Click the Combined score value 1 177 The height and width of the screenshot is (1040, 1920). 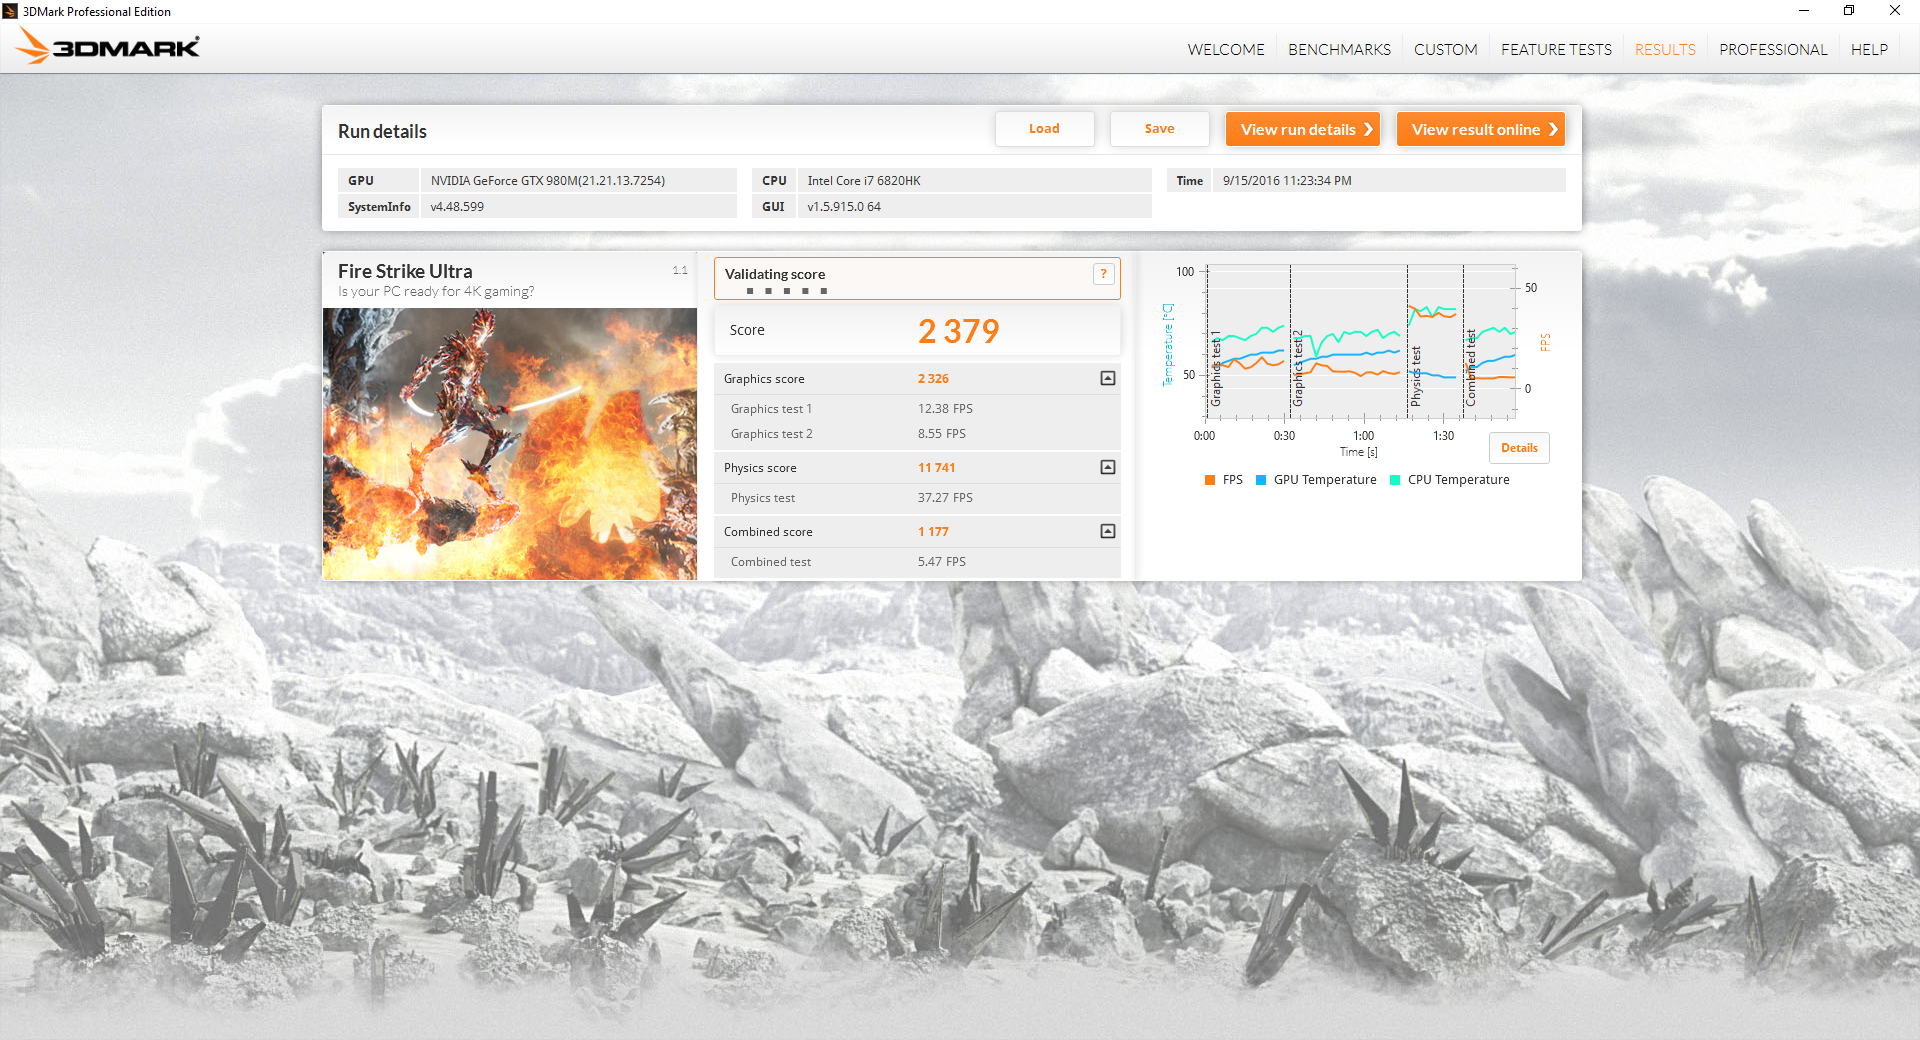[933, 532]
